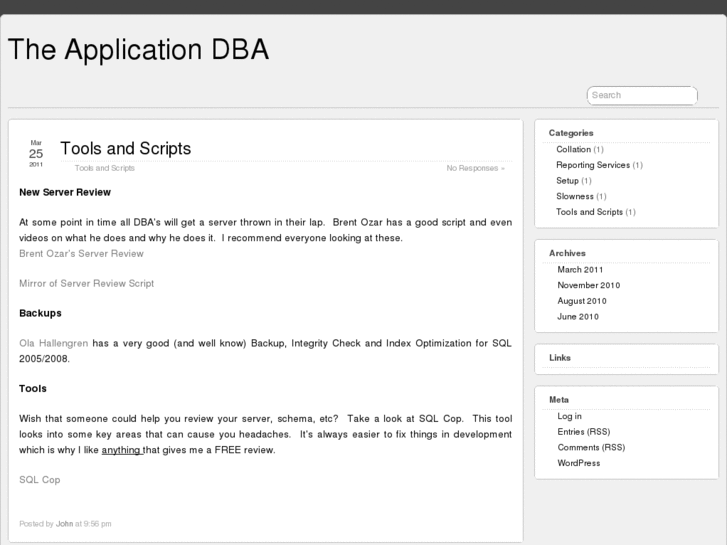Select the Collation category
Viewport: 727px width, 545px height.
pyautogui.click(x=574, y=149)
